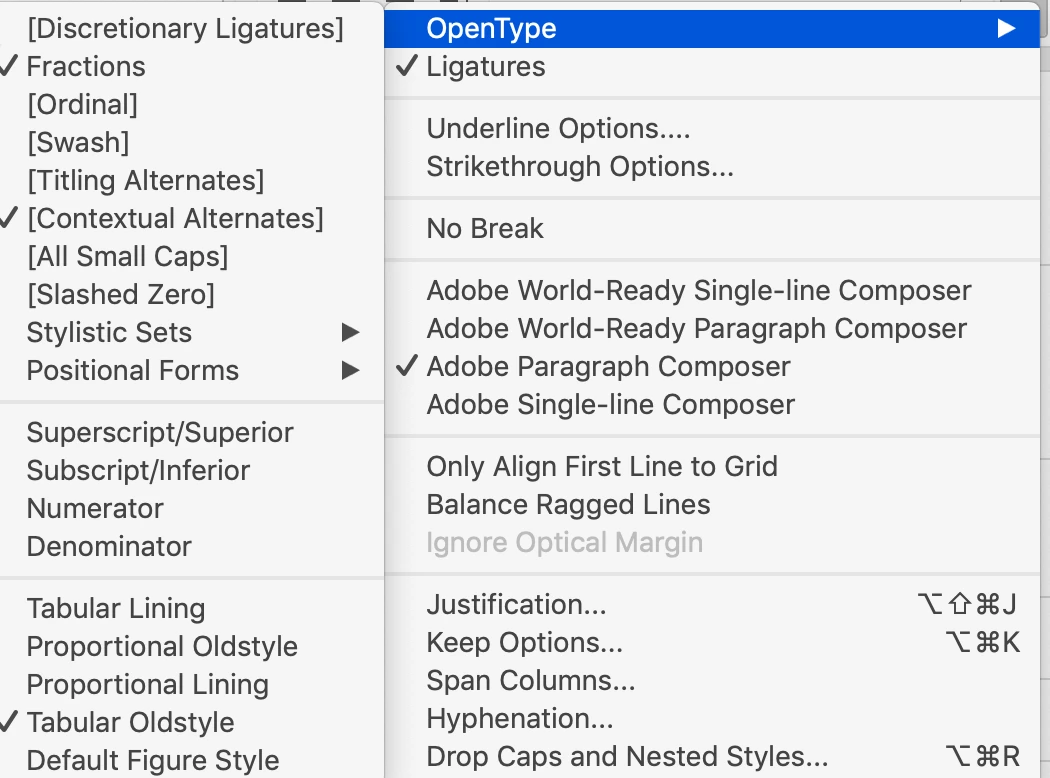Apply Denominator formatting
The image size is (1050, 778).
point(192,547)
